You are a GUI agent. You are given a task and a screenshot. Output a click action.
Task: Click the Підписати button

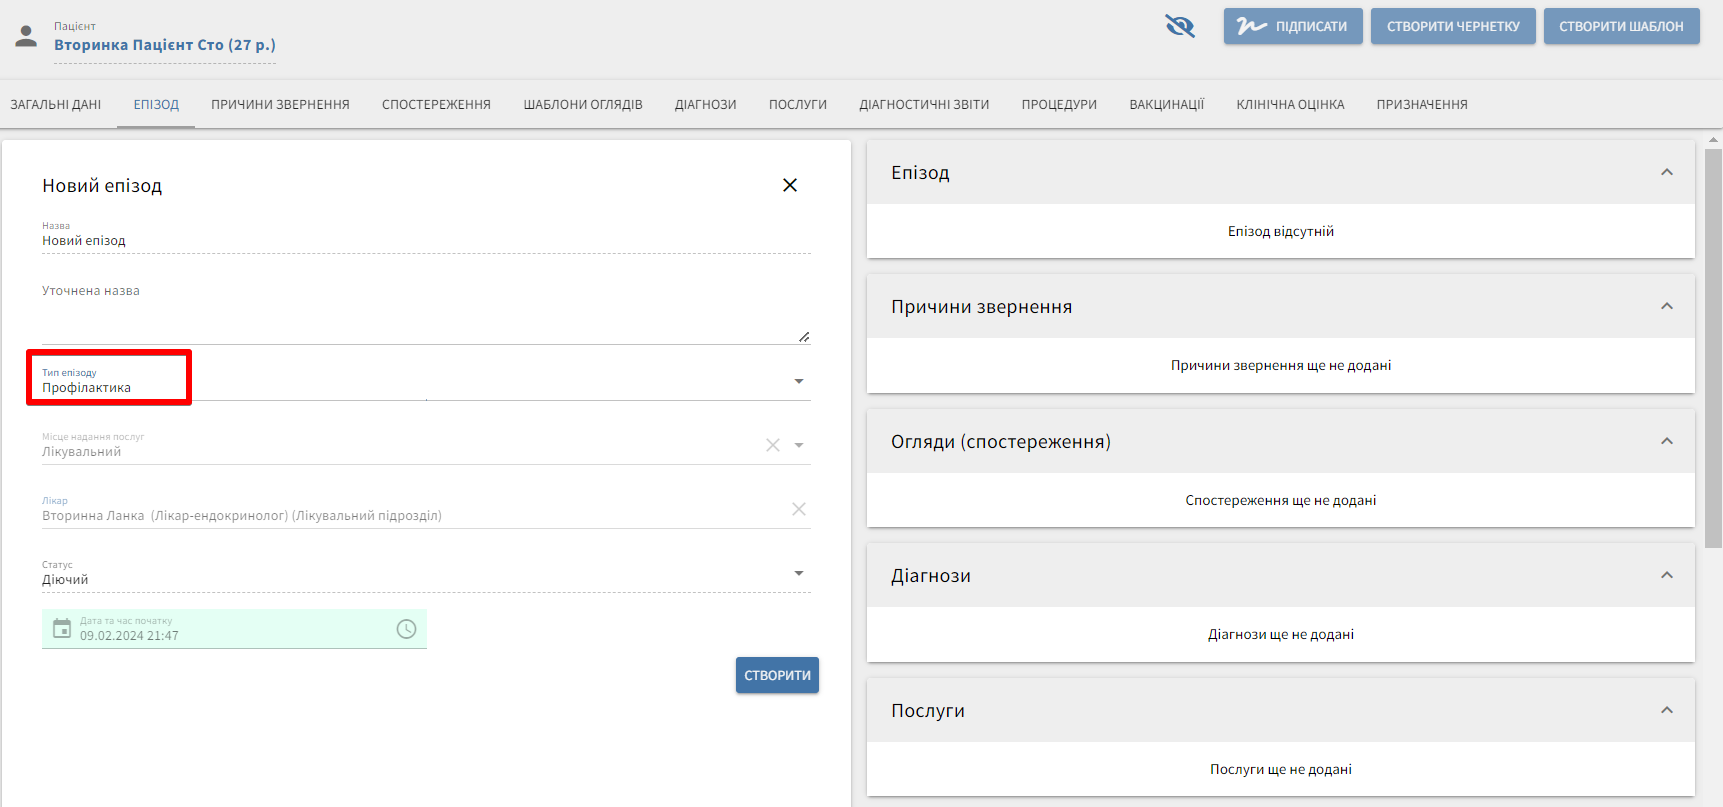pos(1292,26)
